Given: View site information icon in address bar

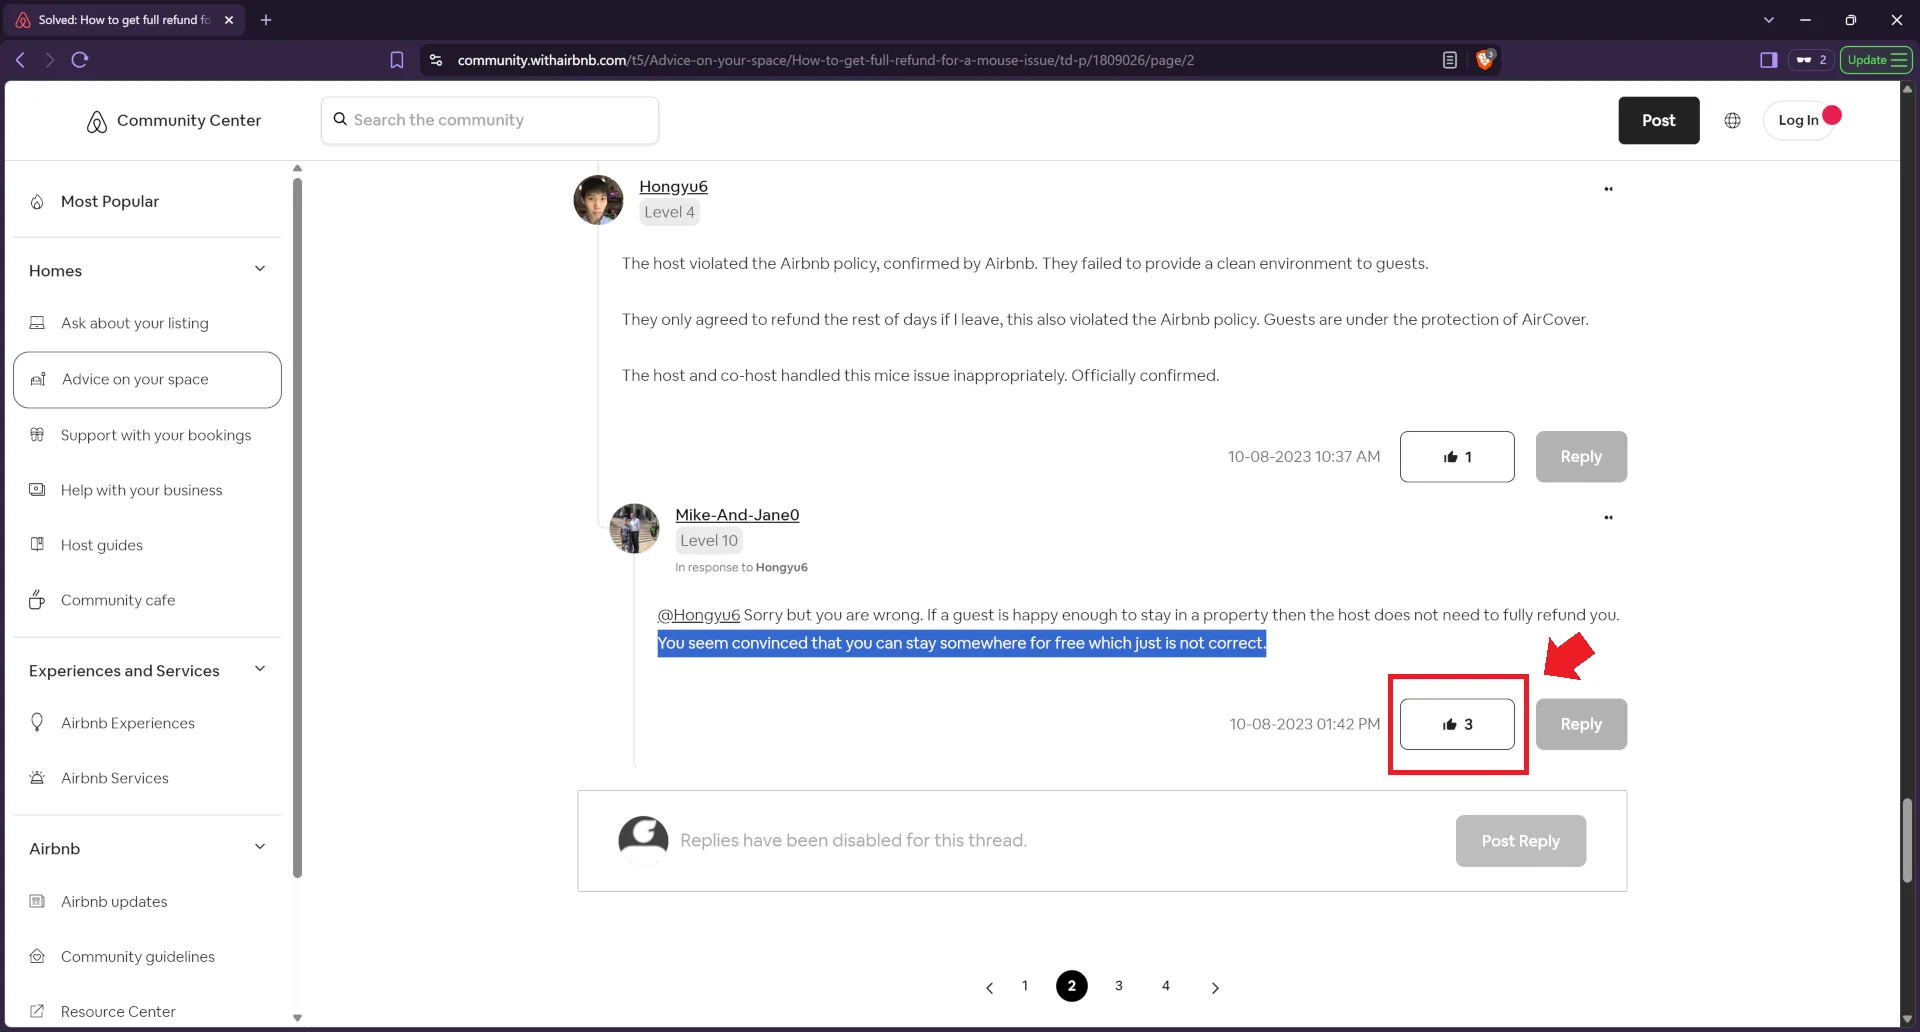Looking at the screenshot, I should pyautogui.click(x=436, y=60).
